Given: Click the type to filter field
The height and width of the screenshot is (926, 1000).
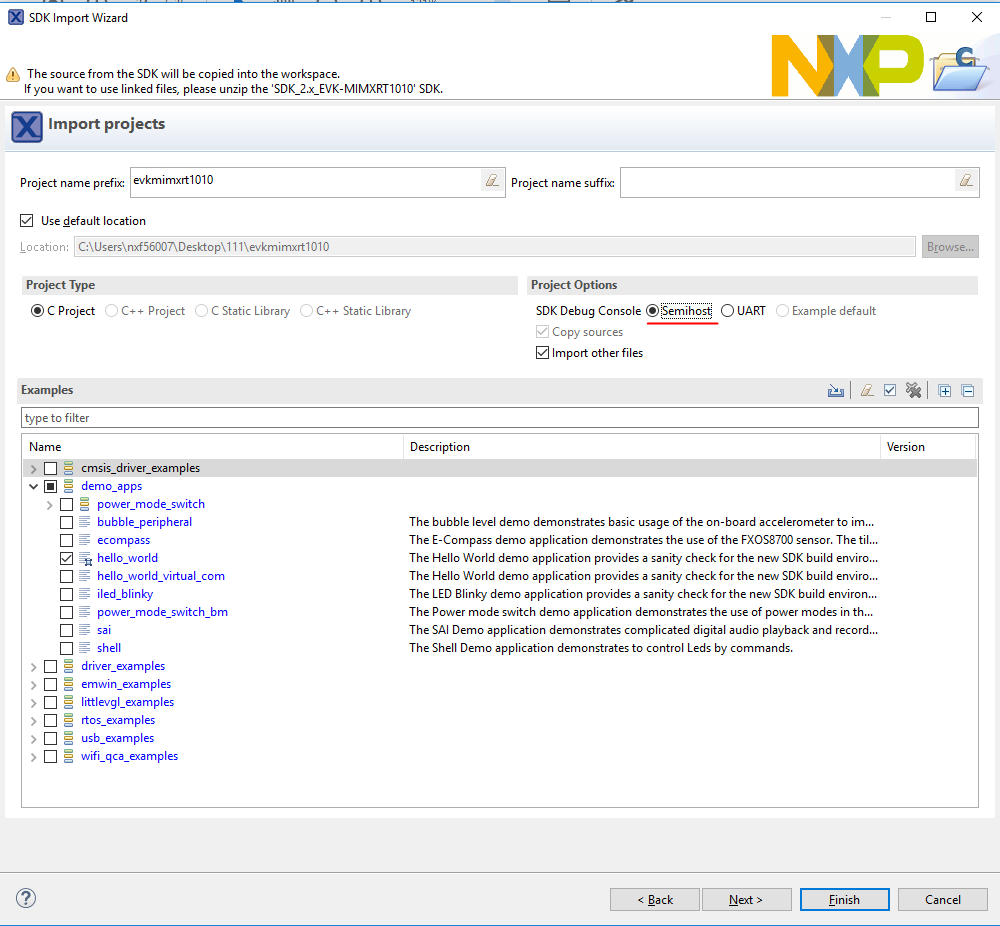Looking at the screenshot, I should 500,418.
